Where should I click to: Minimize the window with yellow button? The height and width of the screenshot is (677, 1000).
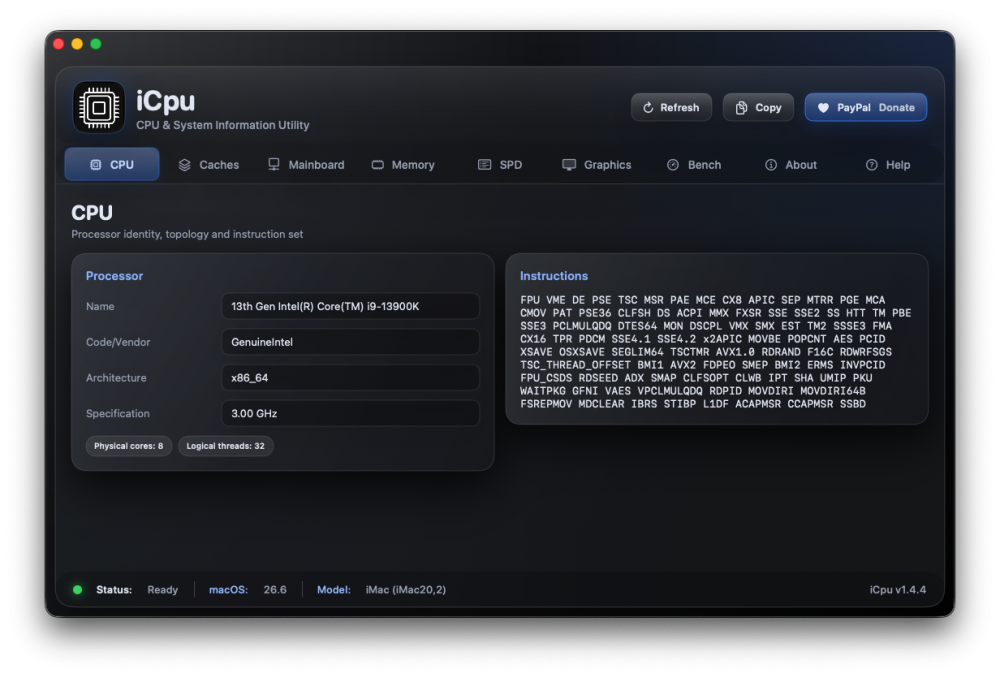[x=77, y=44]
